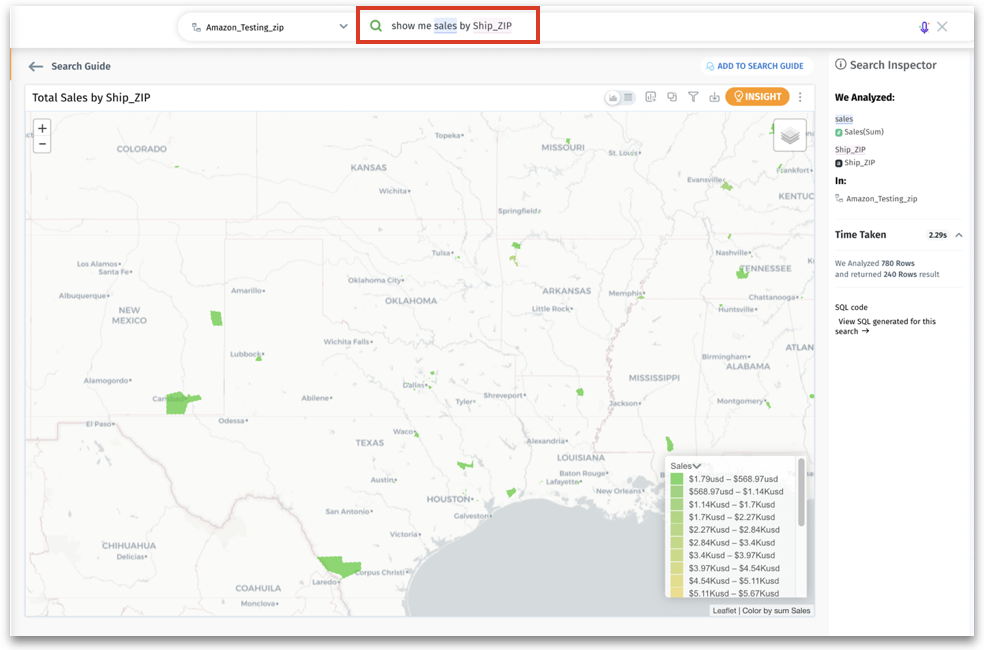Zoom in on the map
The width and height of the screenshot is (984, 650).
[42, 128]
